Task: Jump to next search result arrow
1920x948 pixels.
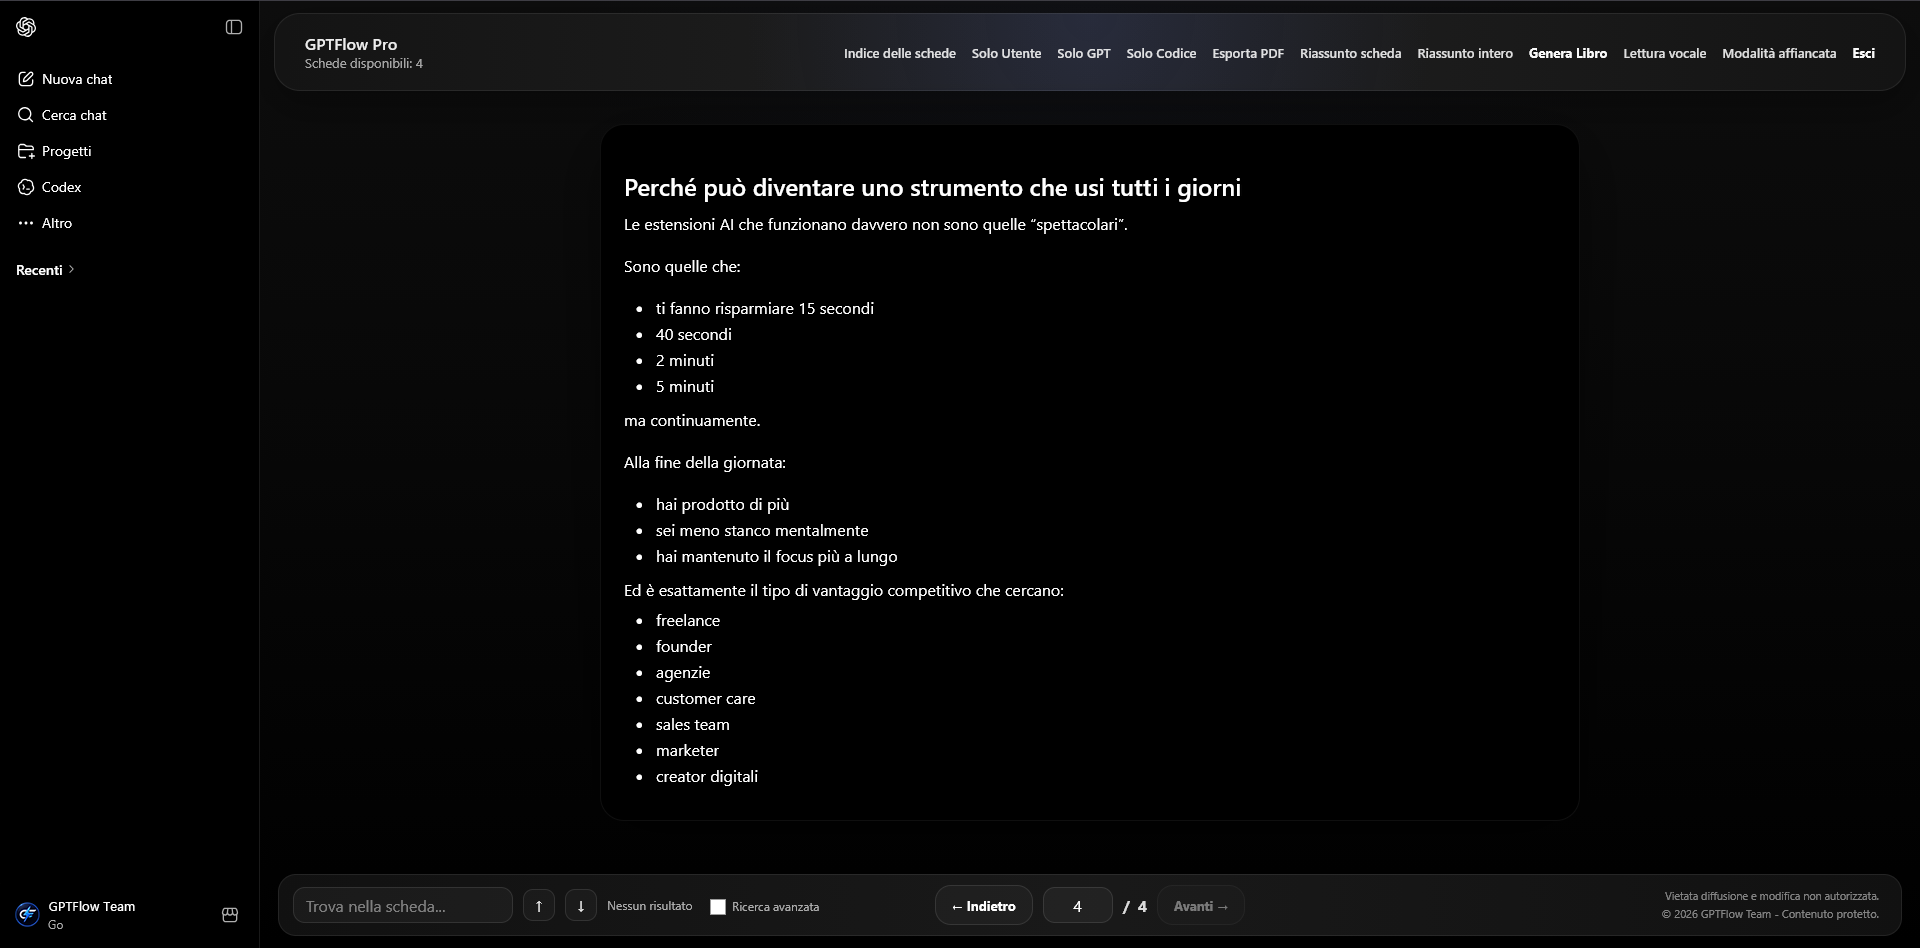Action: 581,906
